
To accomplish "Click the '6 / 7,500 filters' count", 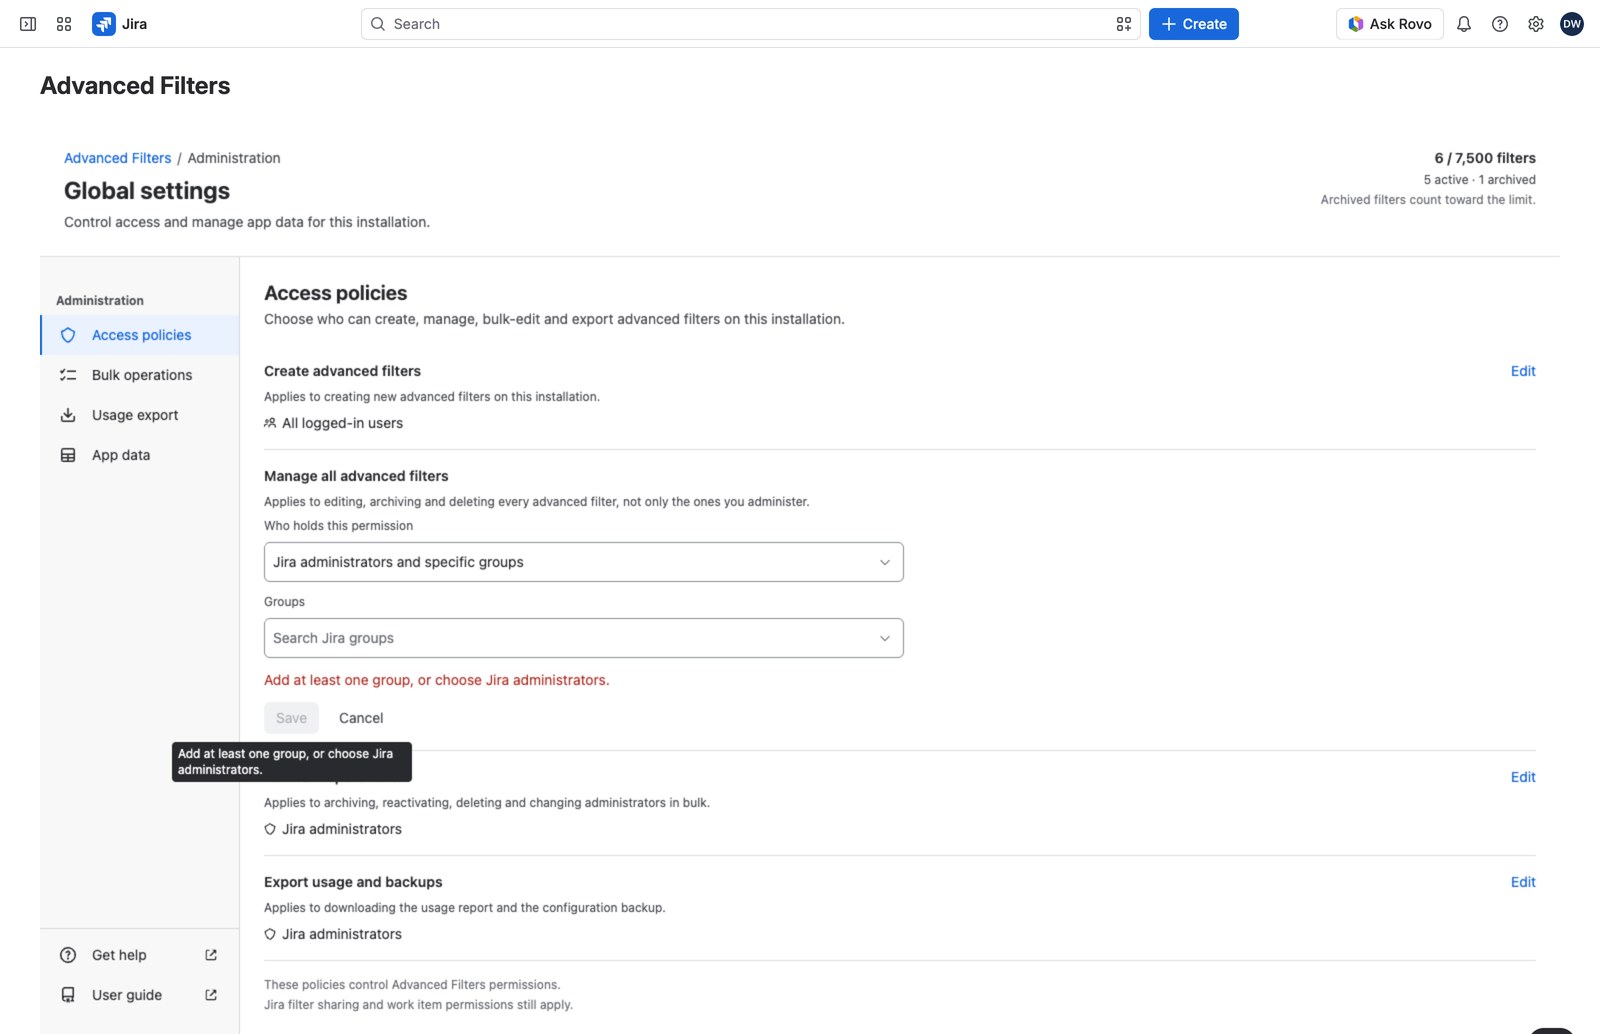I will point(1485,158).
